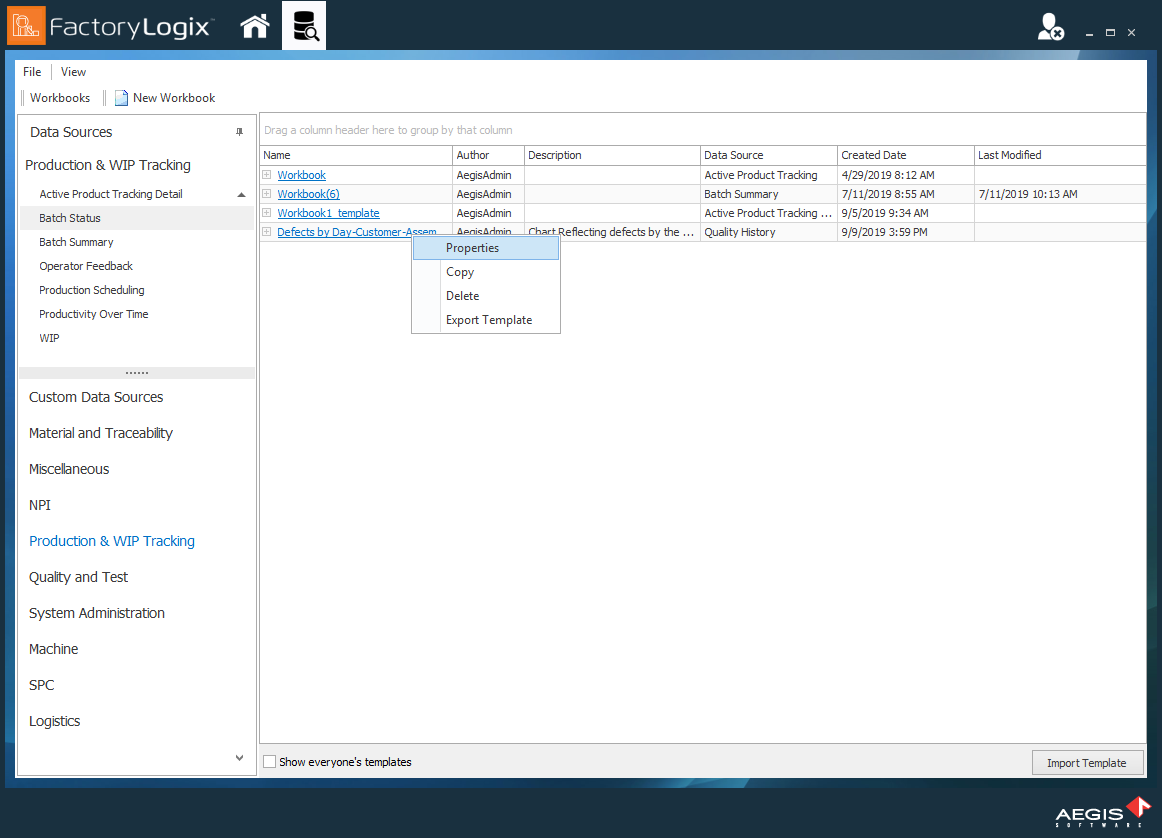Open the View menu
The image size is (1162, 838).
pyautogui.click(x=73, y=71)
